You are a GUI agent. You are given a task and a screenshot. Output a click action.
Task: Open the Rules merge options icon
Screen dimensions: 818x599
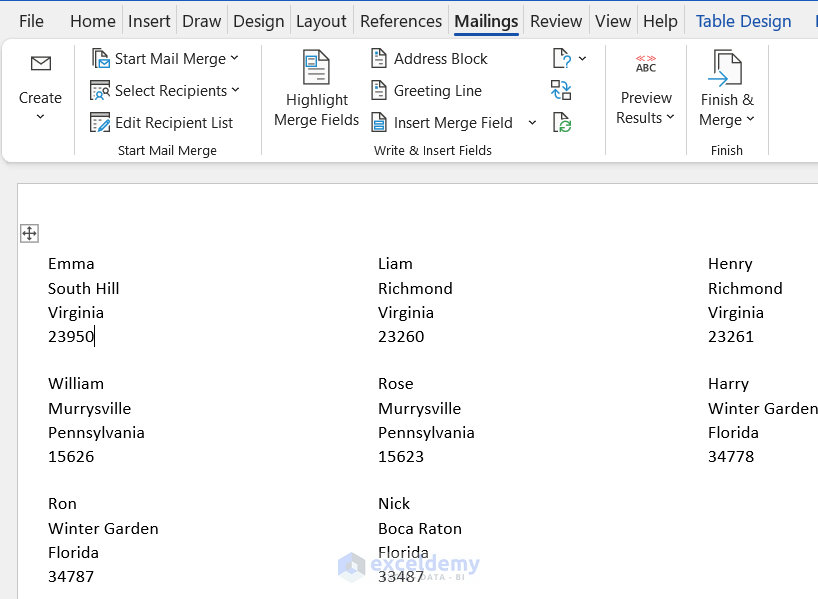[x=560, y=58]
